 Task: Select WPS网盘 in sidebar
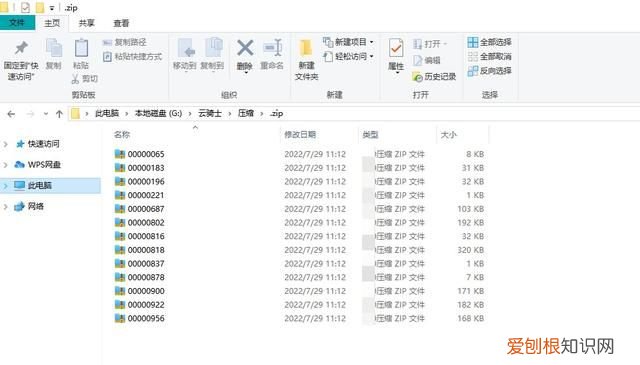pyautogui.click(x=44, y=165)
